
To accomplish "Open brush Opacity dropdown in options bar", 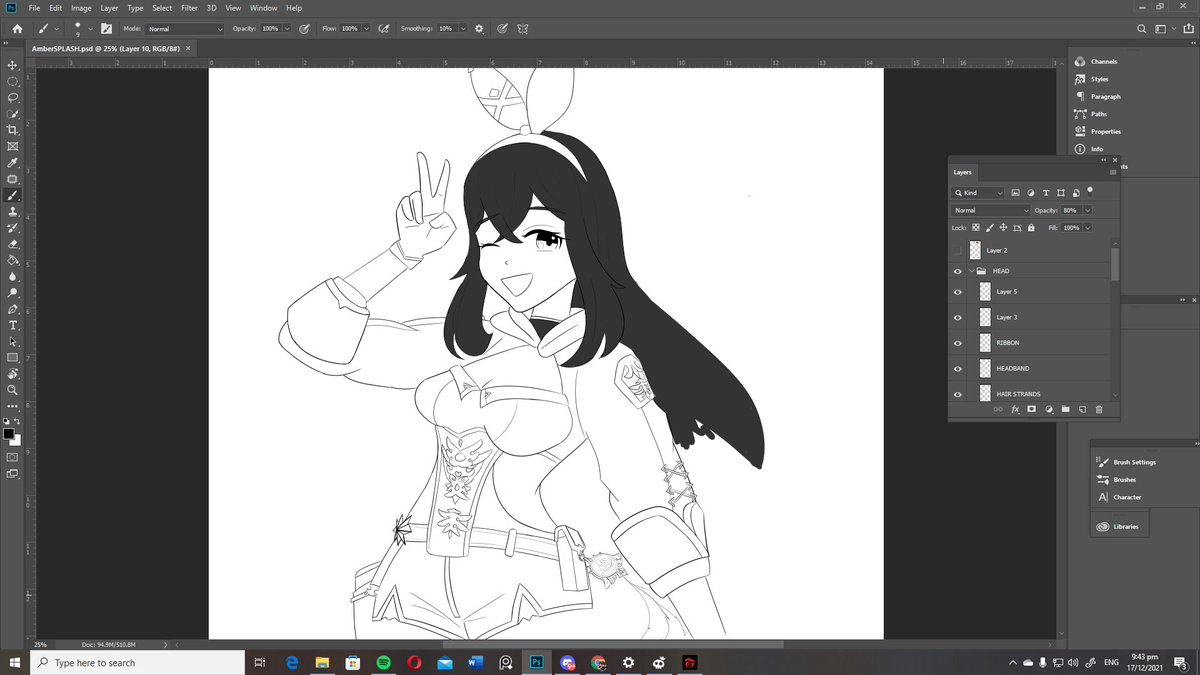I will point(288,29).
